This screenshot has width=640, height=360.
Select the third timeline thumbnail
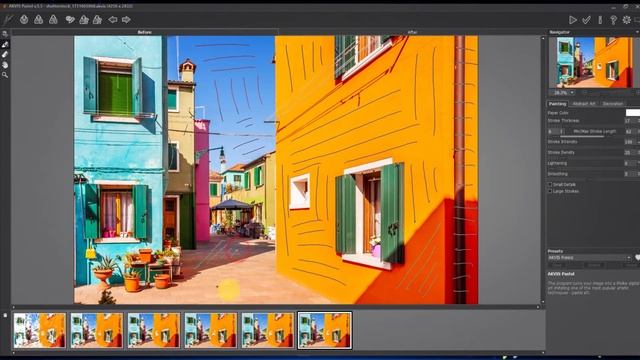click(x=153, y=330)
